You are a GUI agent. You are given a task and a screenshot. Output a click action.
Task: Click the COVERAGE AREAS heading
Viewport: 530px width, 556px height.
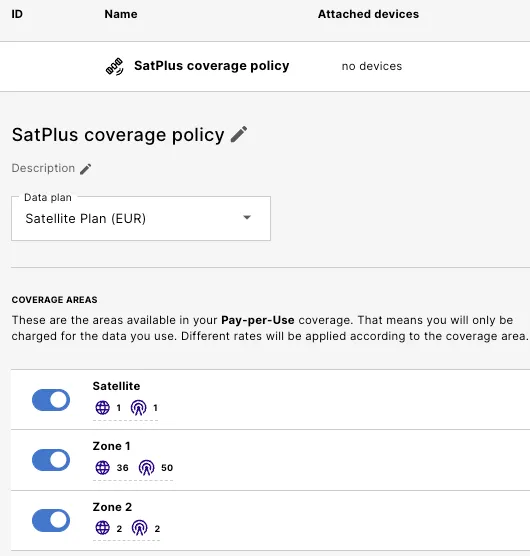tap(55, 300)
